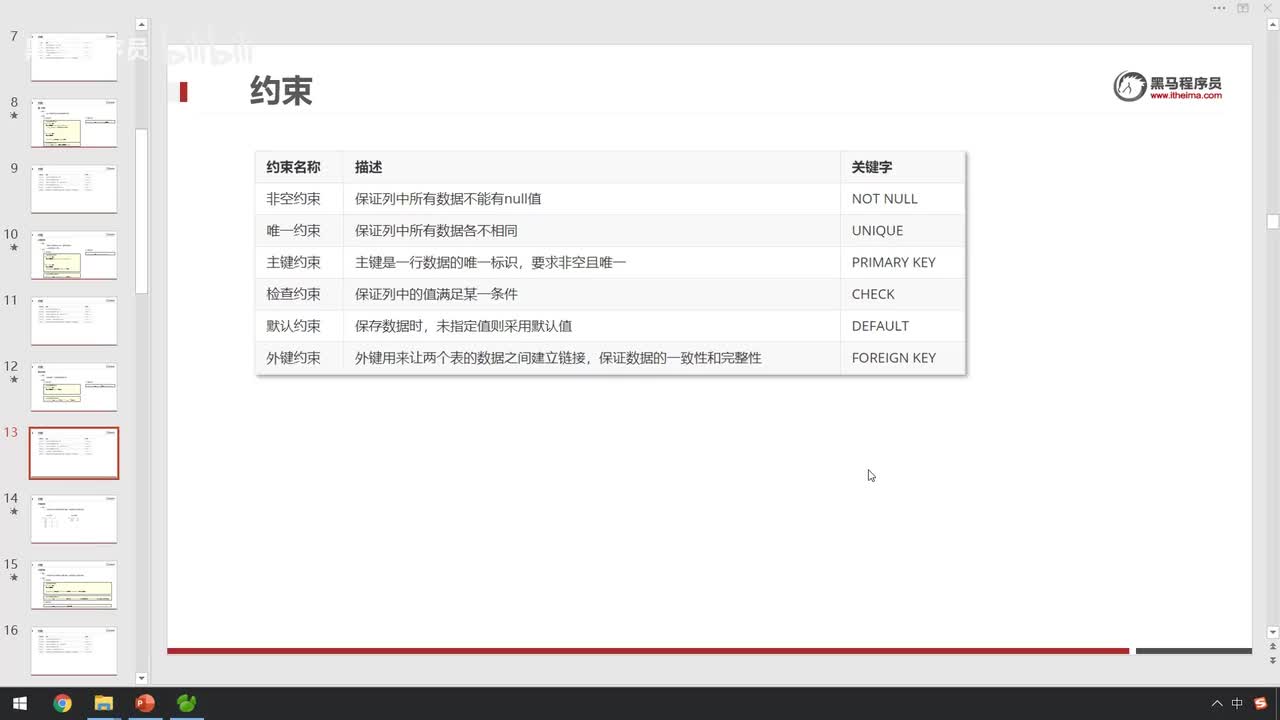This screenshot has height=720, width=1280.
Task: Click the description starting with 保存数据时
Action: [463, 326]
